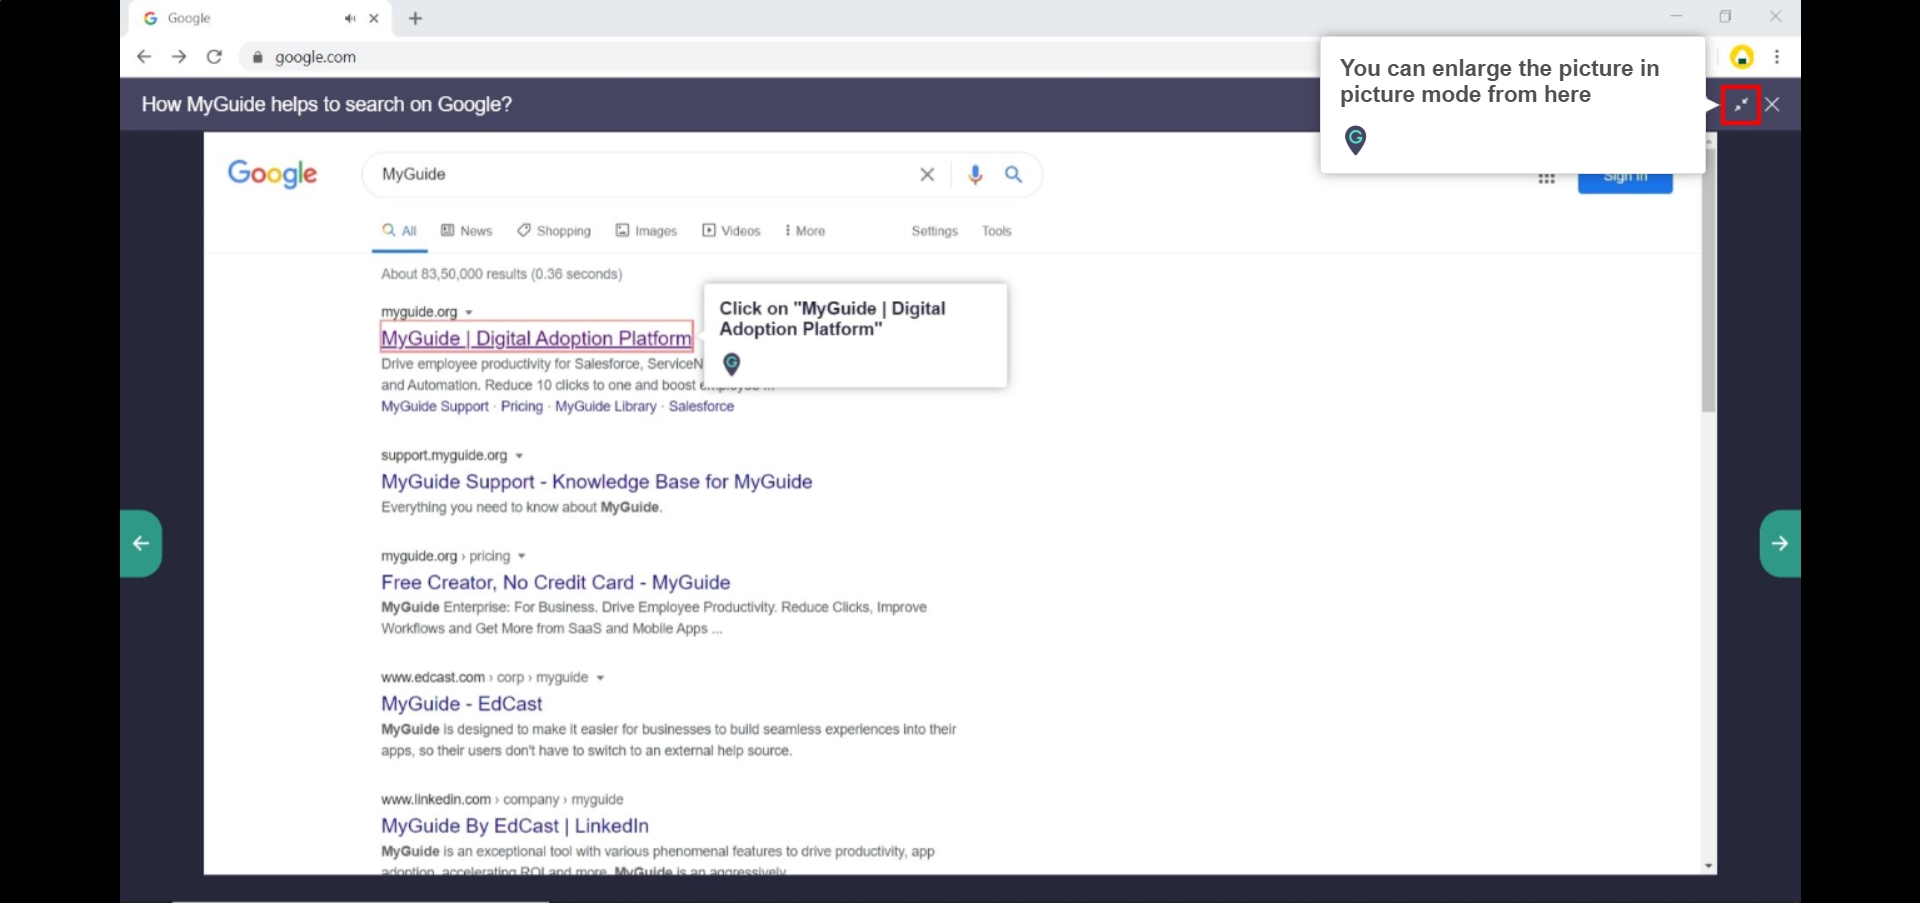
Task: Click the google.com address bar
Action: click(780, 57)
